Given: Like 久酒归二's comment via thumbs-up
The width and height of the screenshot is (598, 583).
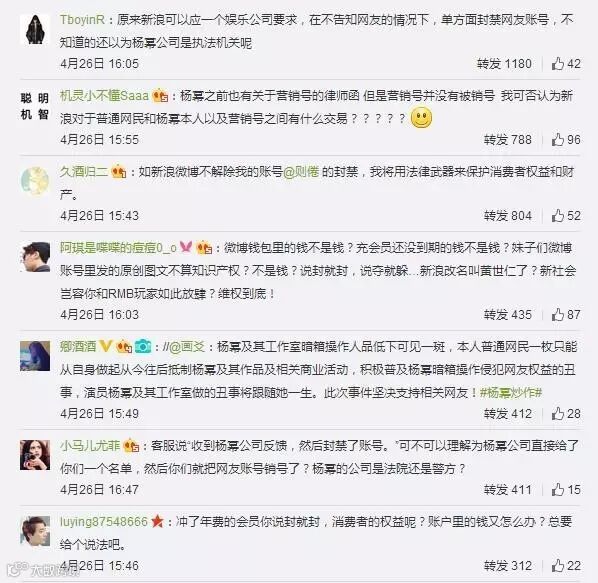Looking at the screenshot, I should coord(558,216).
